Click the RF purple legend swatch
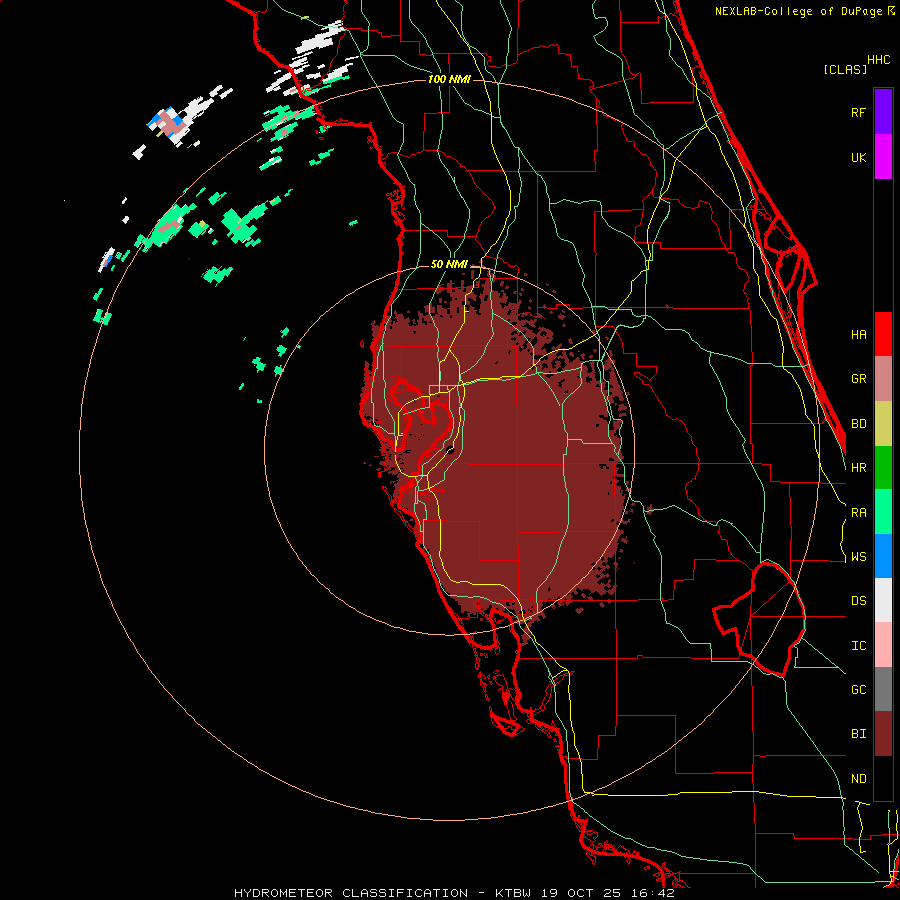The image size is (900, 900). [x=883, y=112]
